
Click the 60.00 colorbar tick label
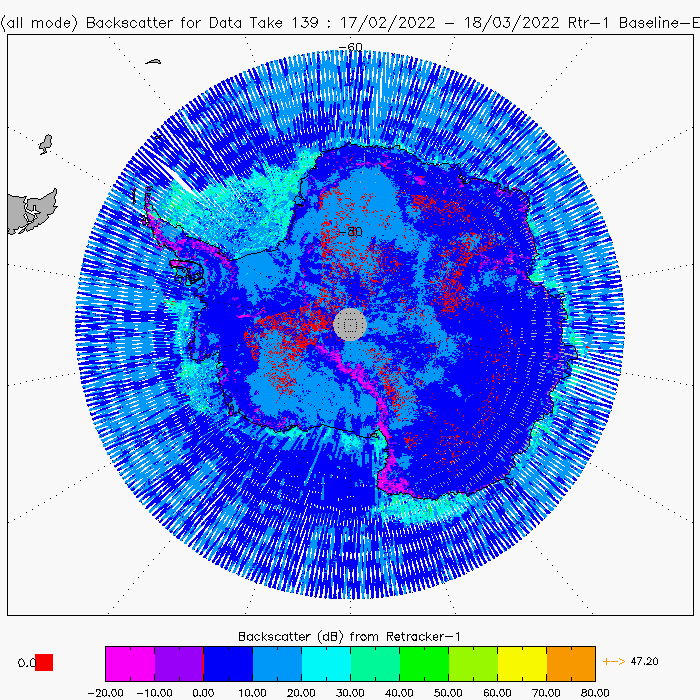497,693
